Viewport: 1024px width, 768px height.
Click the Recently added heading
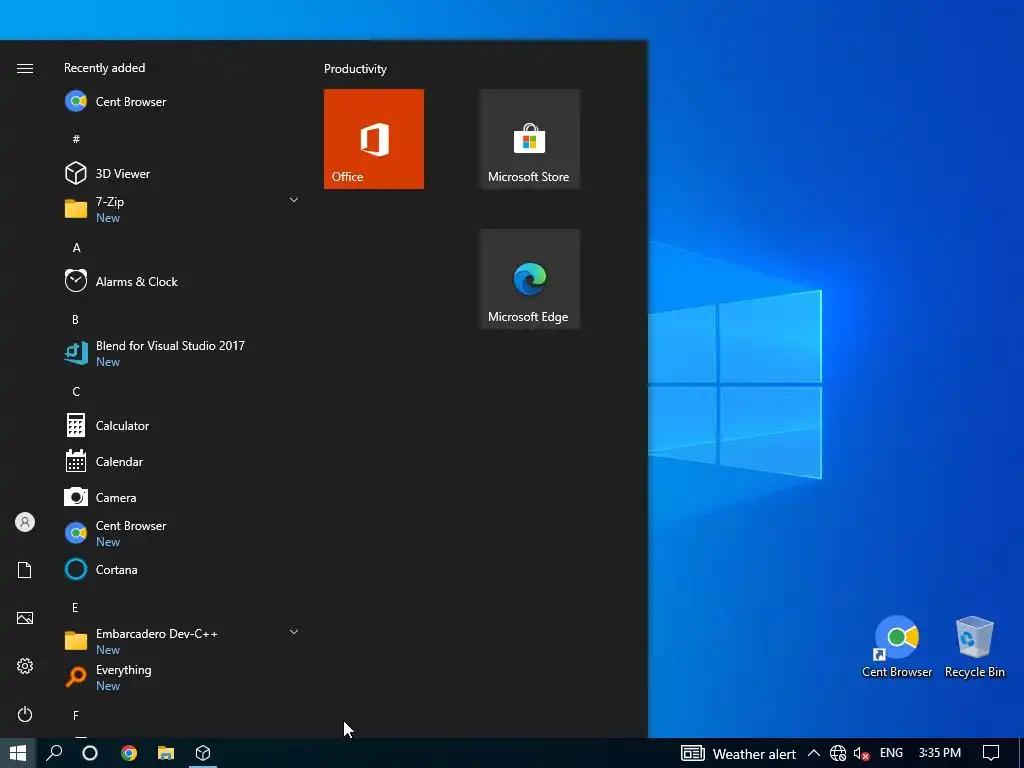[x=104, y=68]
